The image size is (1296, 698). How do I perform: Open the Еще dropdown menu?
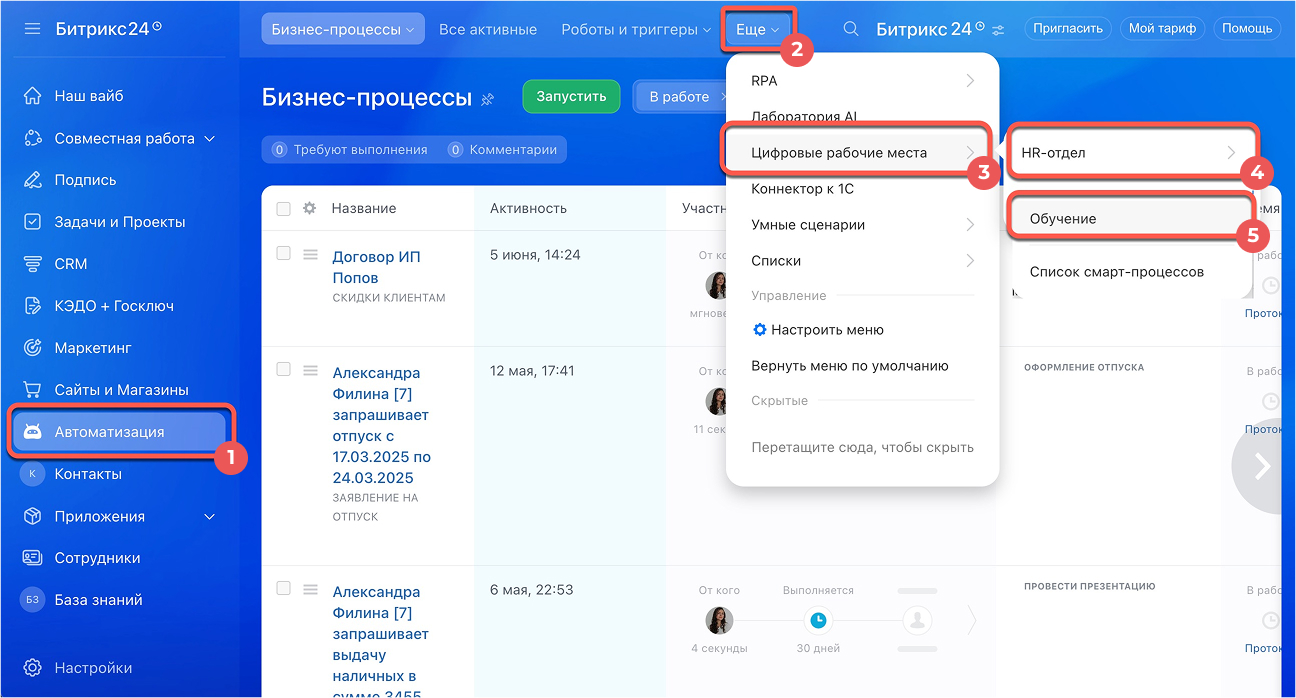click(757, 29)
